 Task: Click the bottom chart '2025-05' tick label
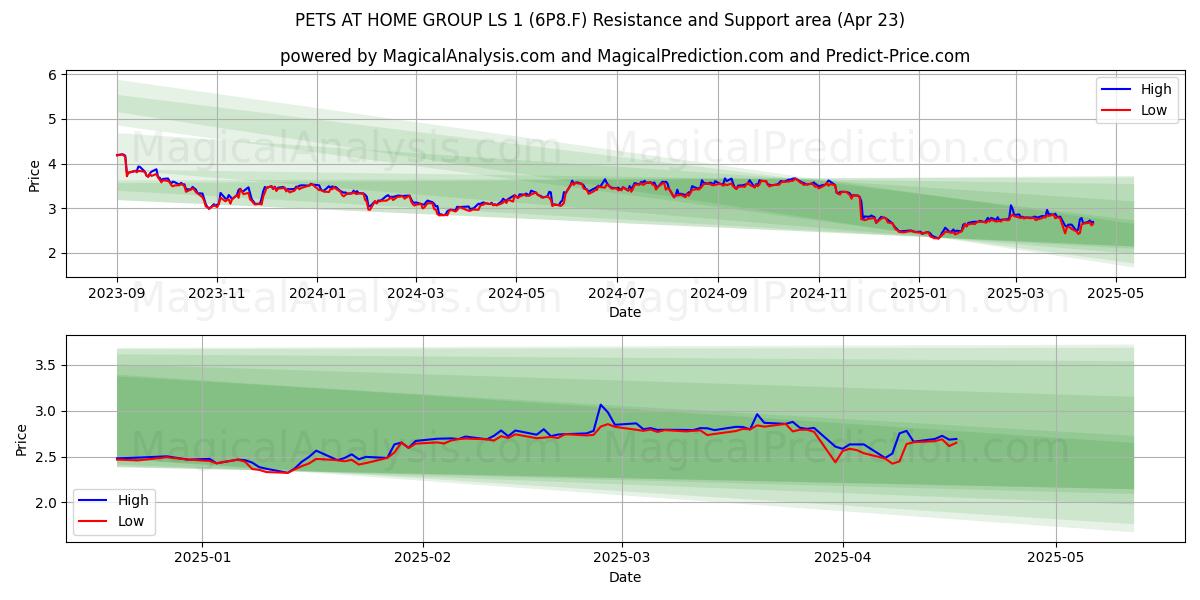coord(1057,558)
